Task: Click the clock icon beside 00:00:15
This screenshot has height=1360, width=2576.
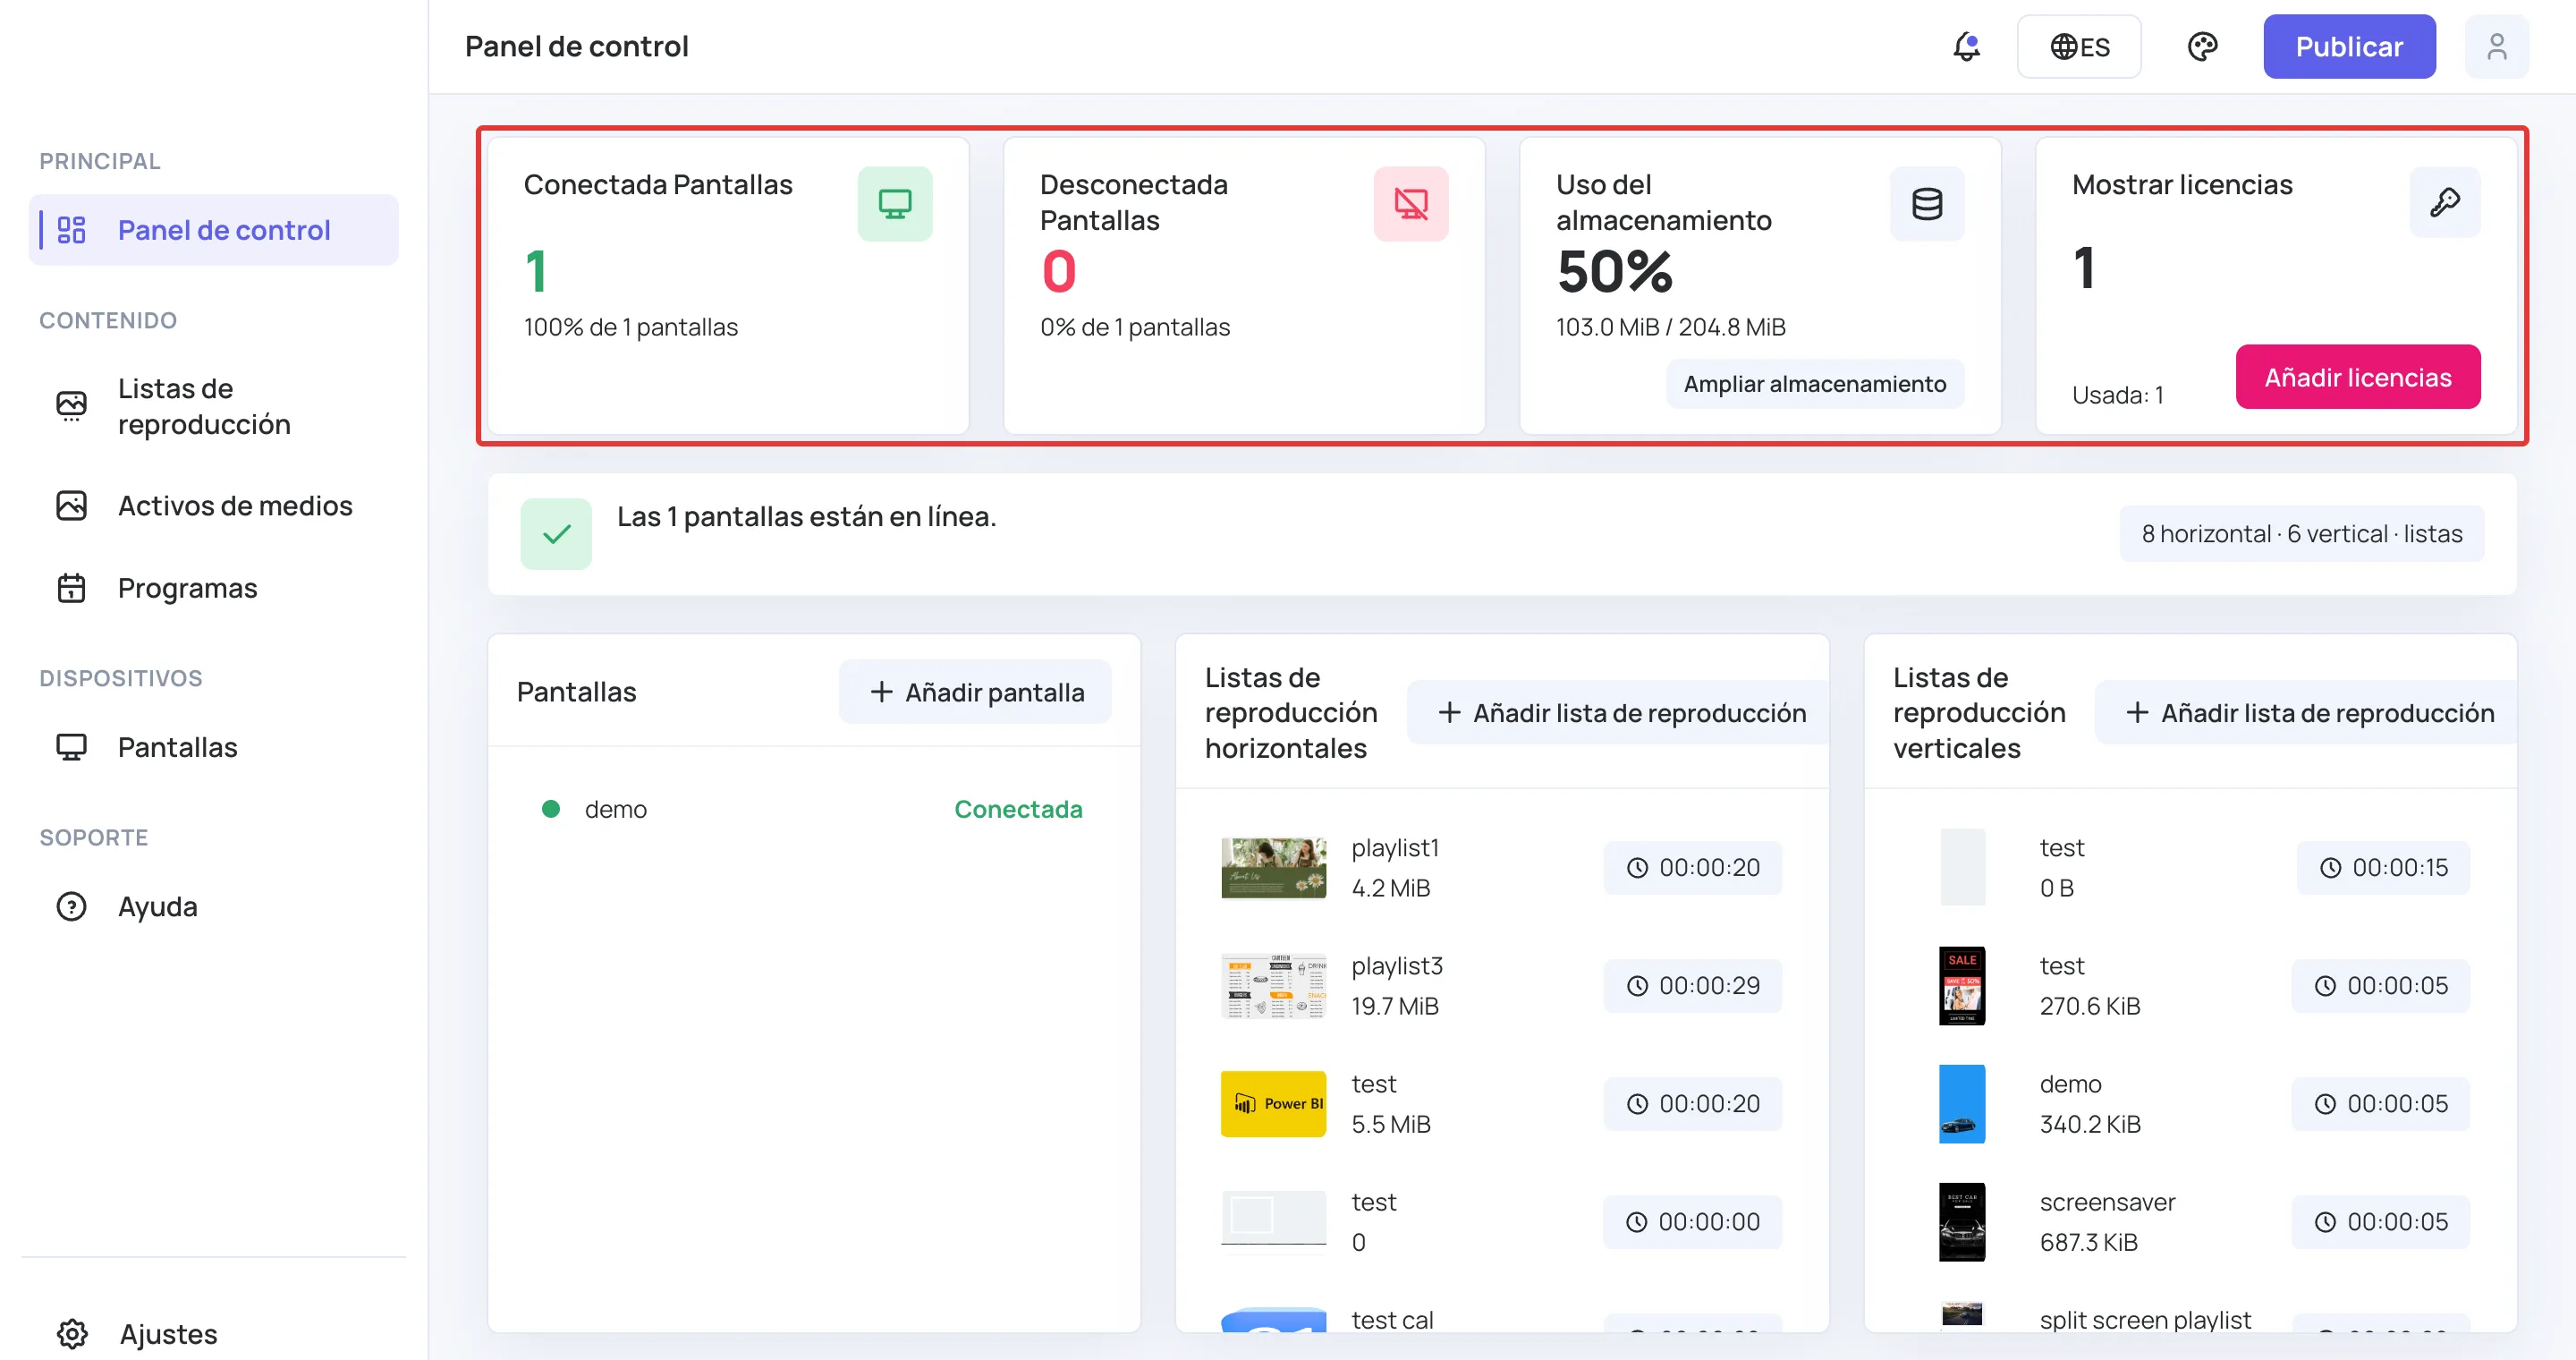Action: 2330,868
